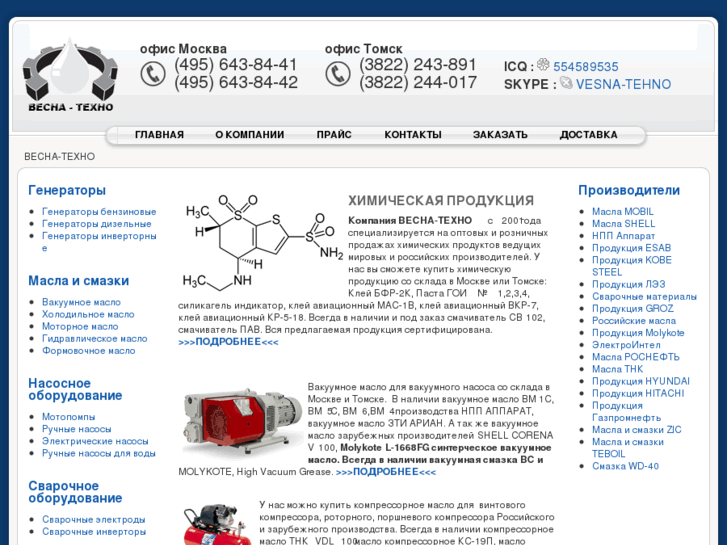The width and height of the screenshot is (727, 545).
Task: Click the ВЕСНА-ТЕХНО logo image
Action: (70, 75)
